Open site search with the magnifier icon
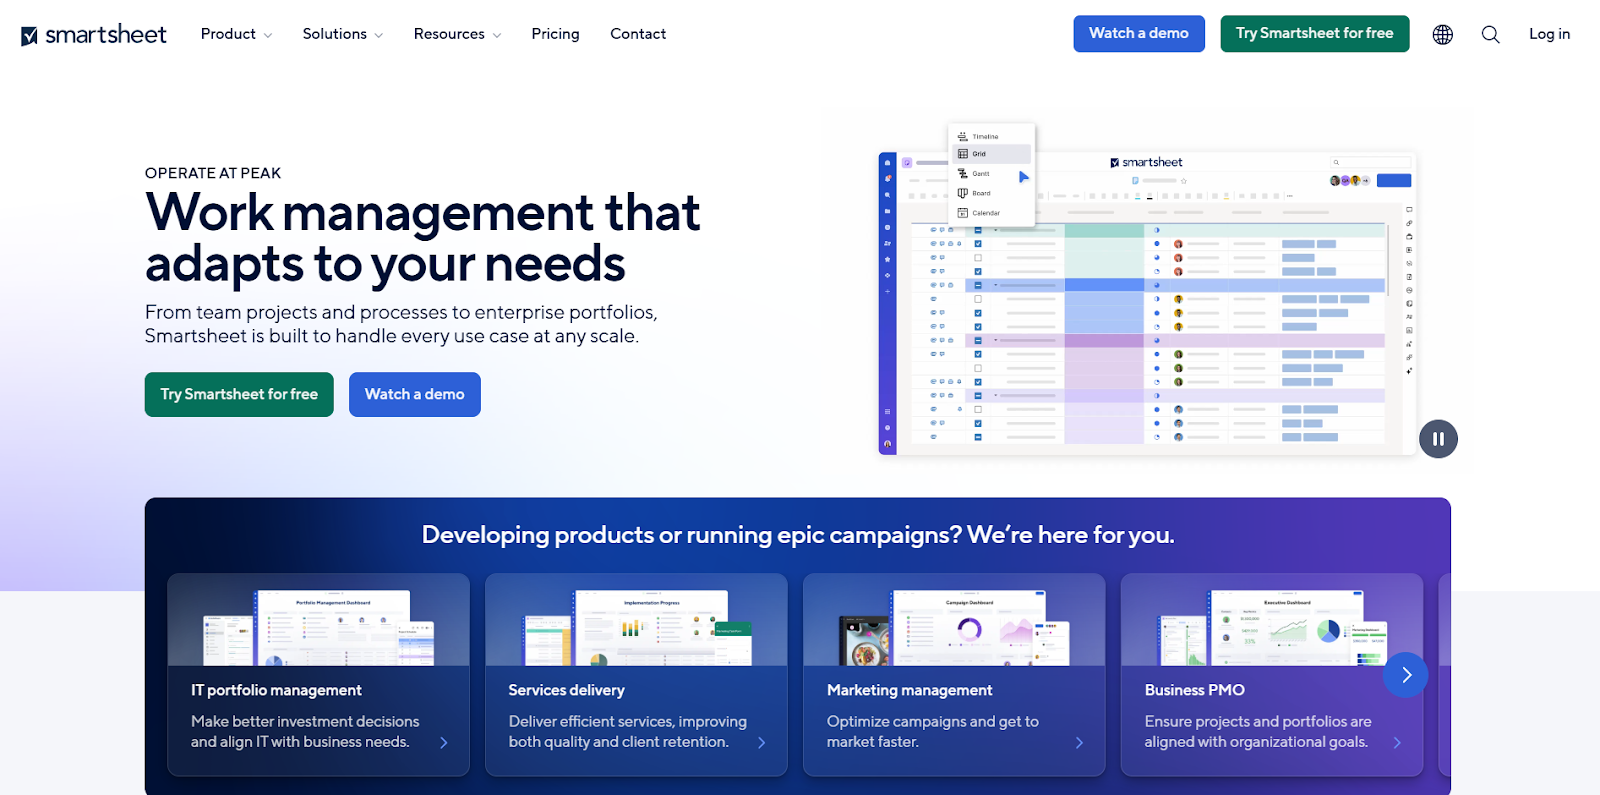The width and height of the screenshot is (1600, 795). pos(1490,34)
